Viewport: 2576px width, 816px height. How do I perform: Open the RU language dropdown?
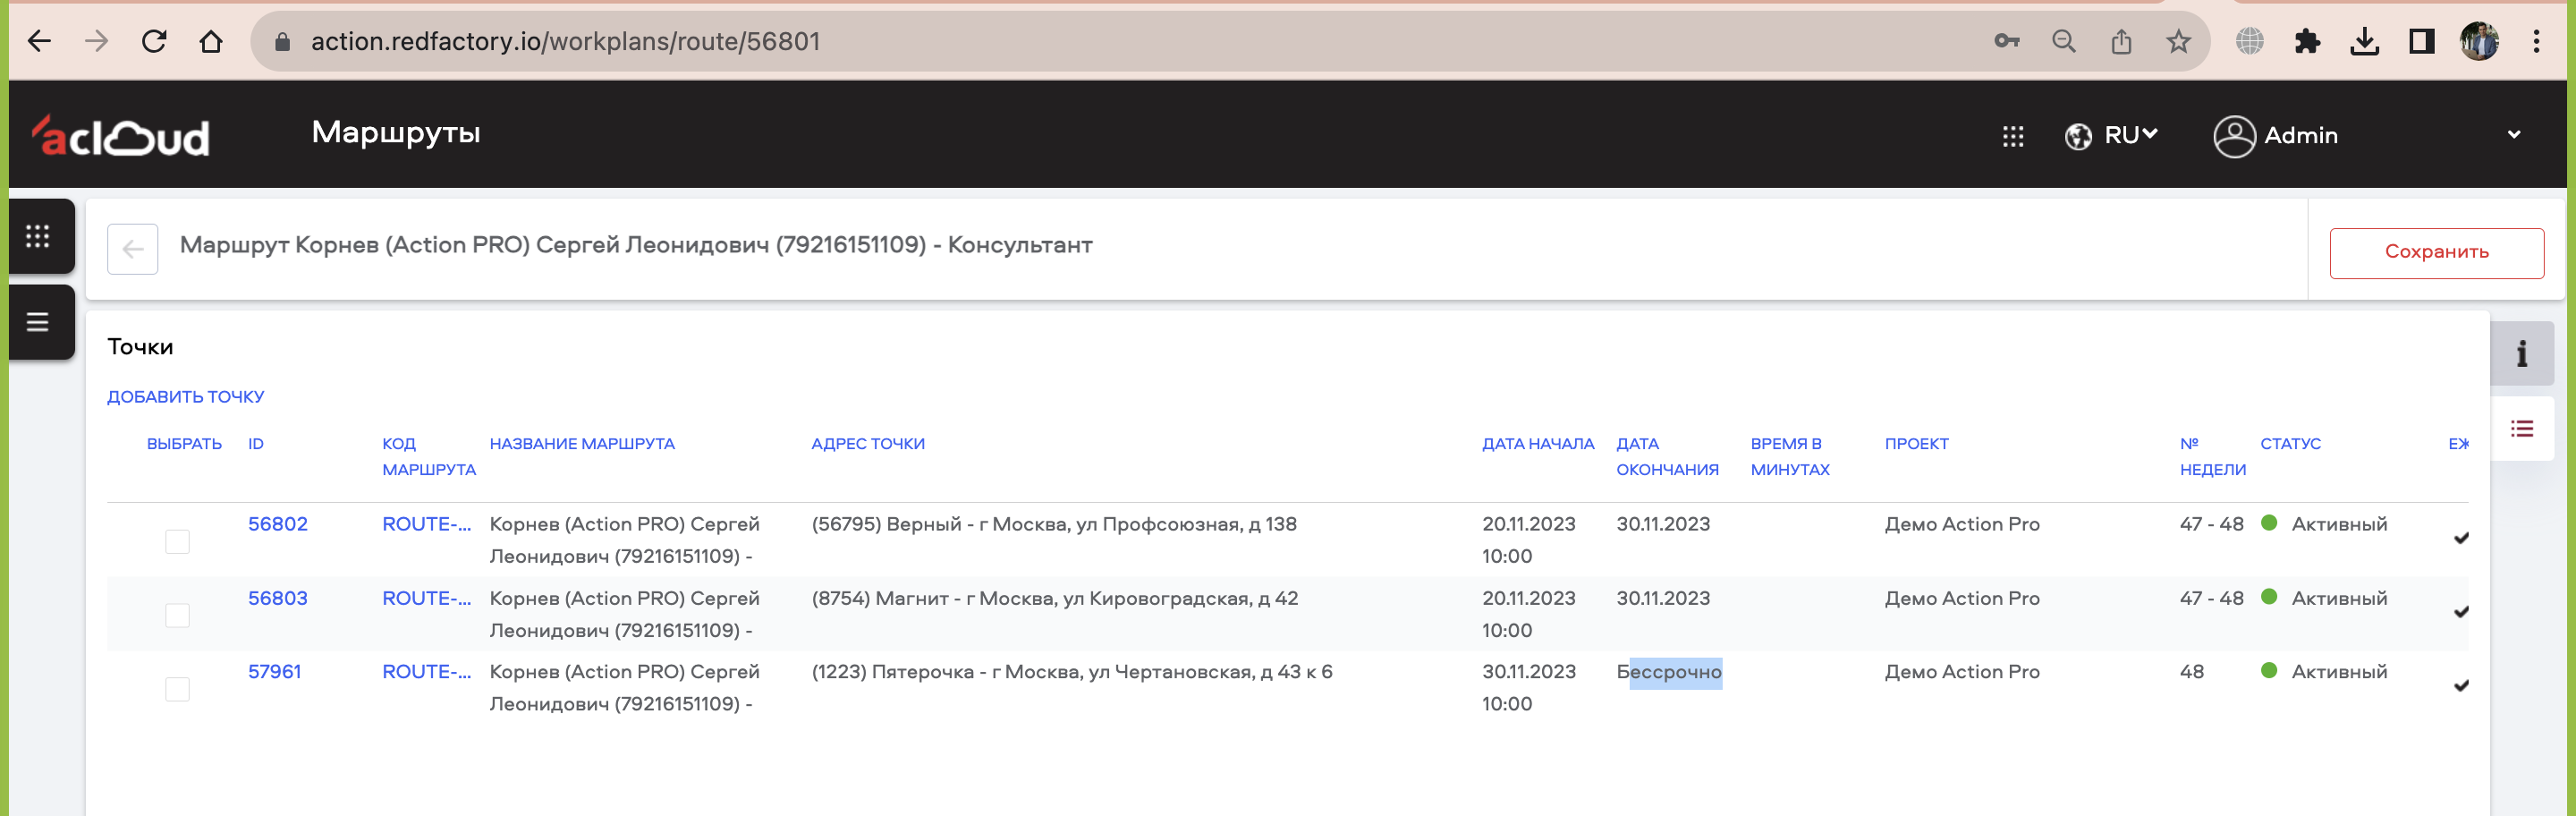click(x=2111, y=135)
